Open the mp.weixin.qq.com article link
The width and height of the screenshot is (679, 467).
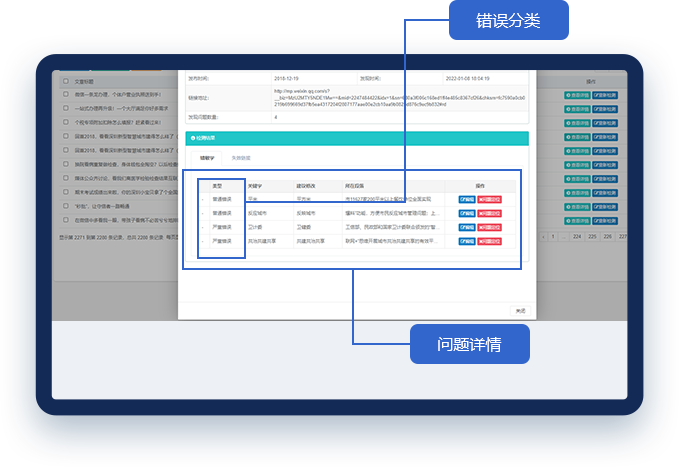(x=399, y=98)
